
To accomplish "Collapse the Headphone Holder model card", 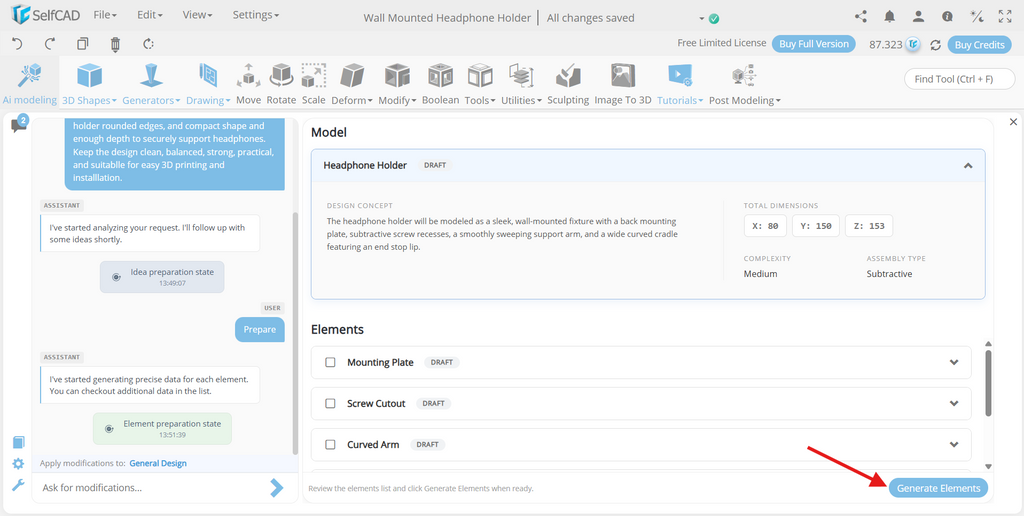I will tap(968, 166).
